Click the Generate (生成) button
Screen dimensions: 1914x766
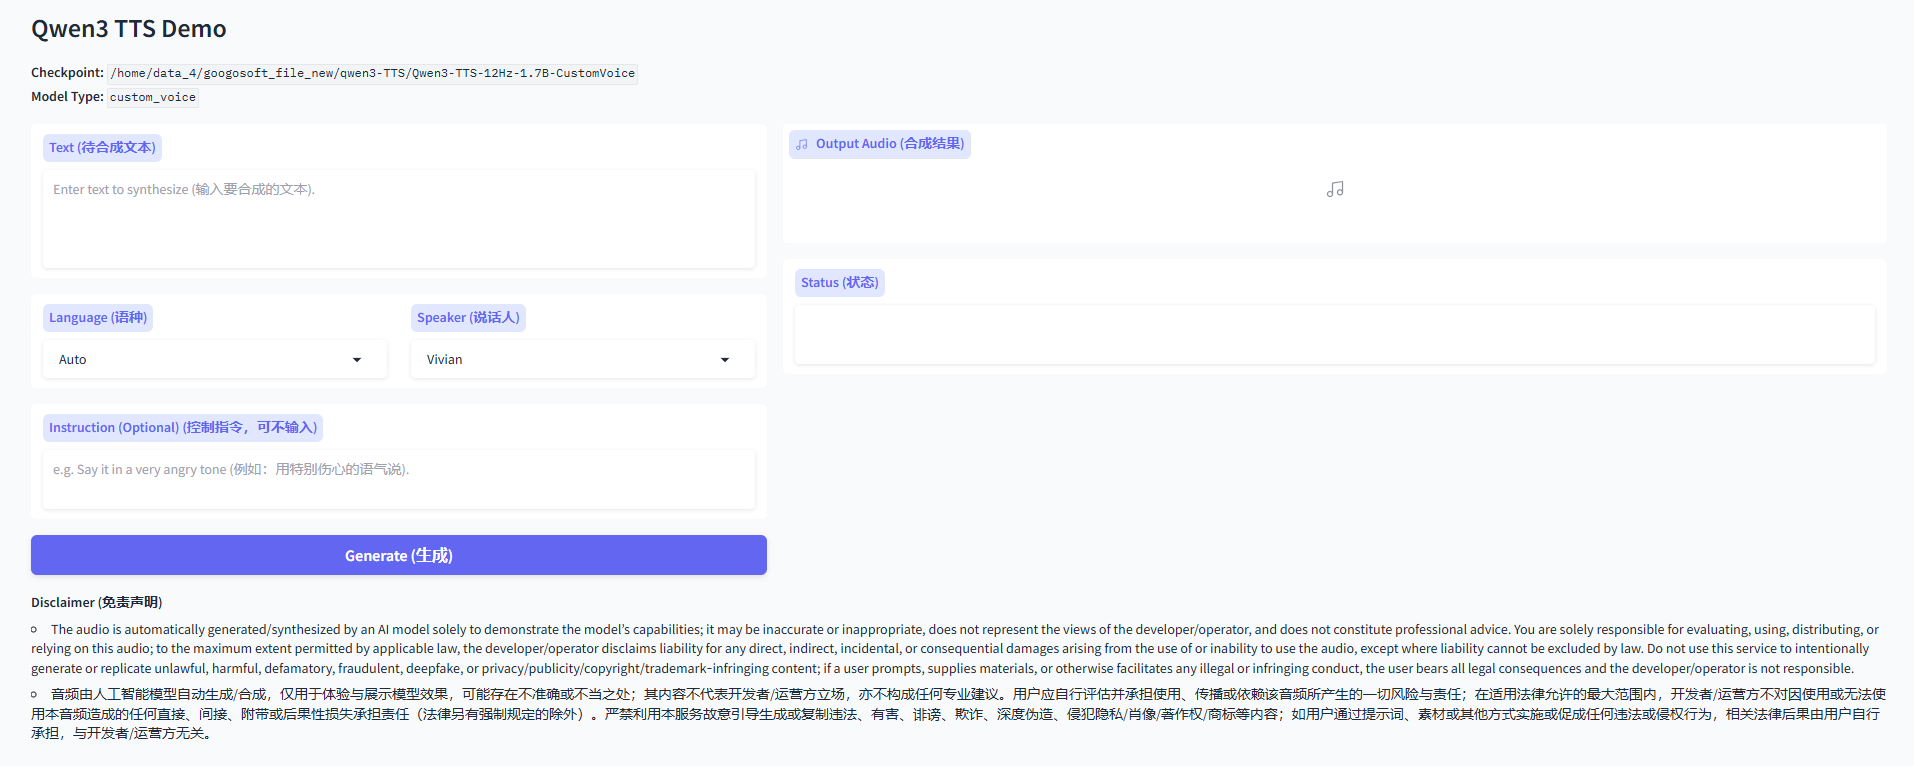coord(399,555)
